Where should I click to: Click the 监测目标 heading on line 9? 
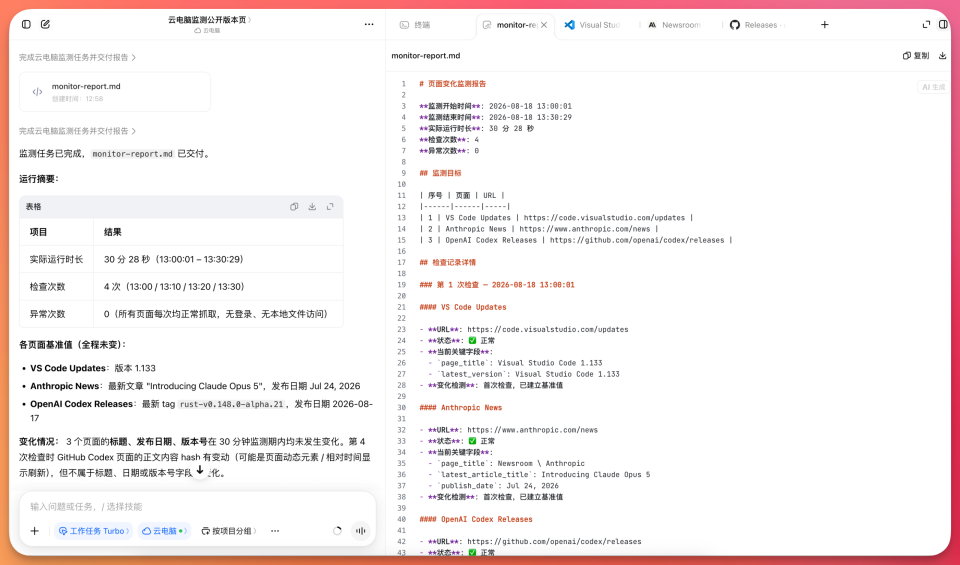pyautogui.click(x=440, y=173)
